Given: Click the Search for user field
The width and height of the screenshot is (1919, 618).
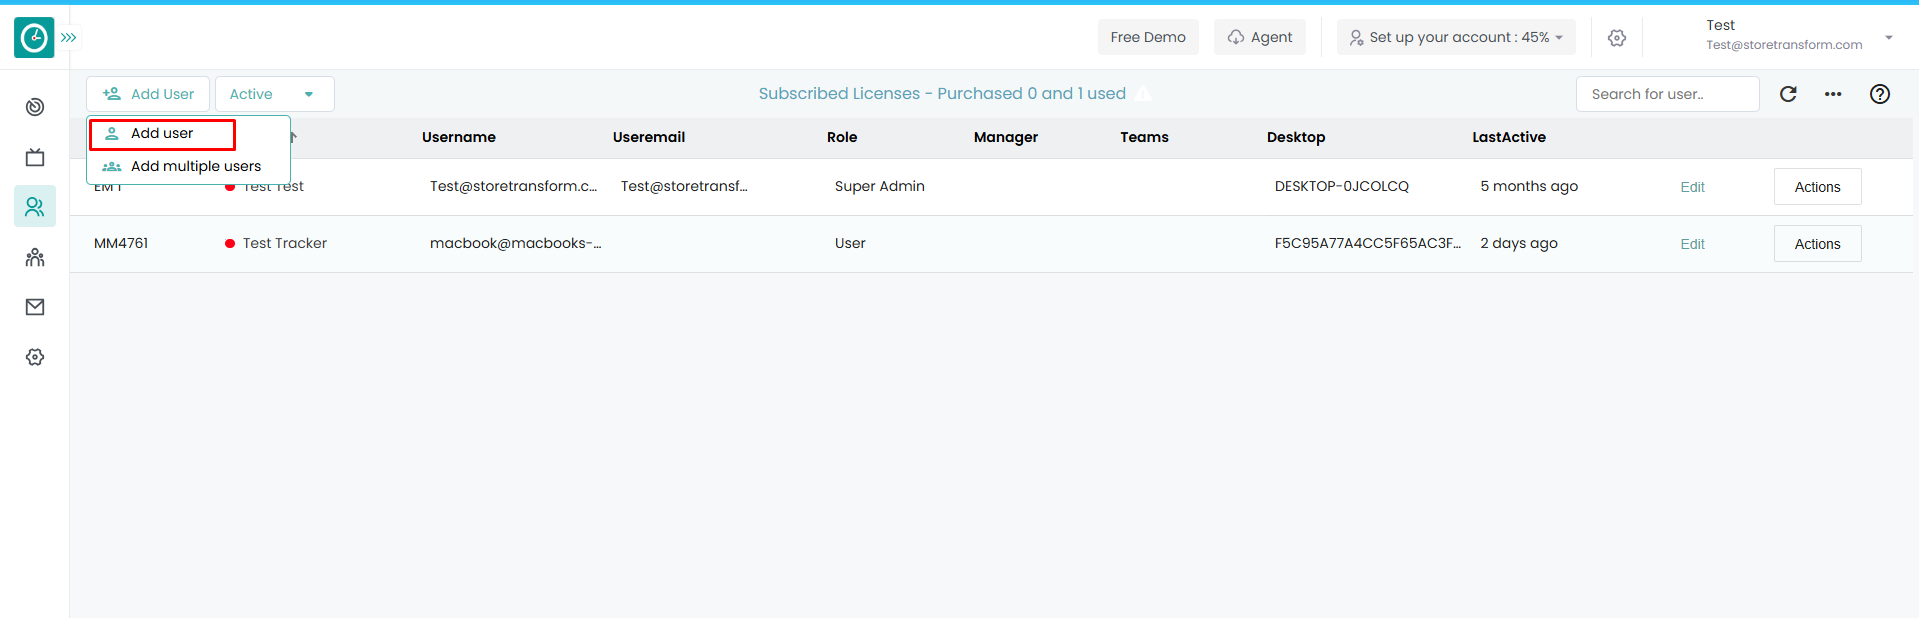Looking at the screenshot, I should [x=1667, y=94].
